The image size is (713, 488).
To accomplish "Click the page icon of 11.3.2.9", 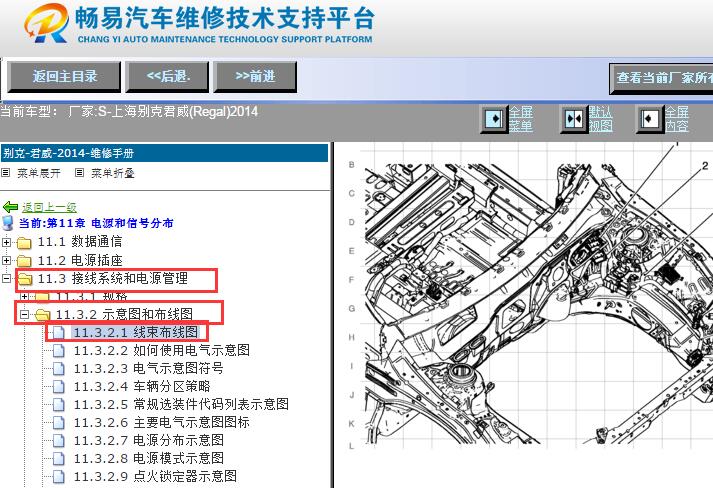I will click(x=59, y=477).
